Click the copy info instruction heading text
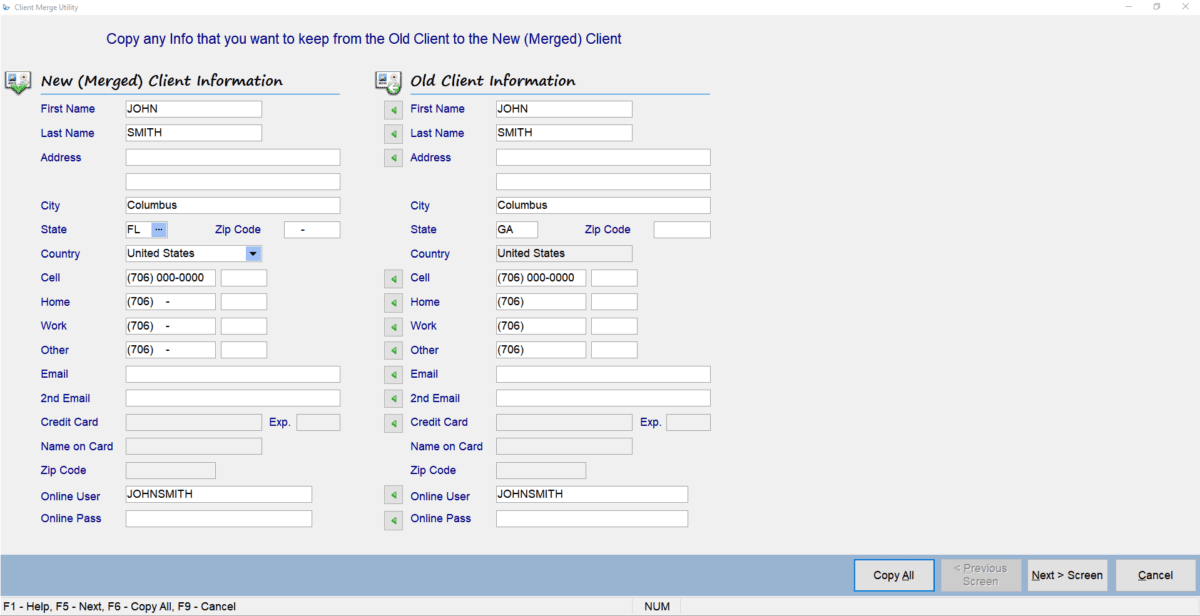 364,39
